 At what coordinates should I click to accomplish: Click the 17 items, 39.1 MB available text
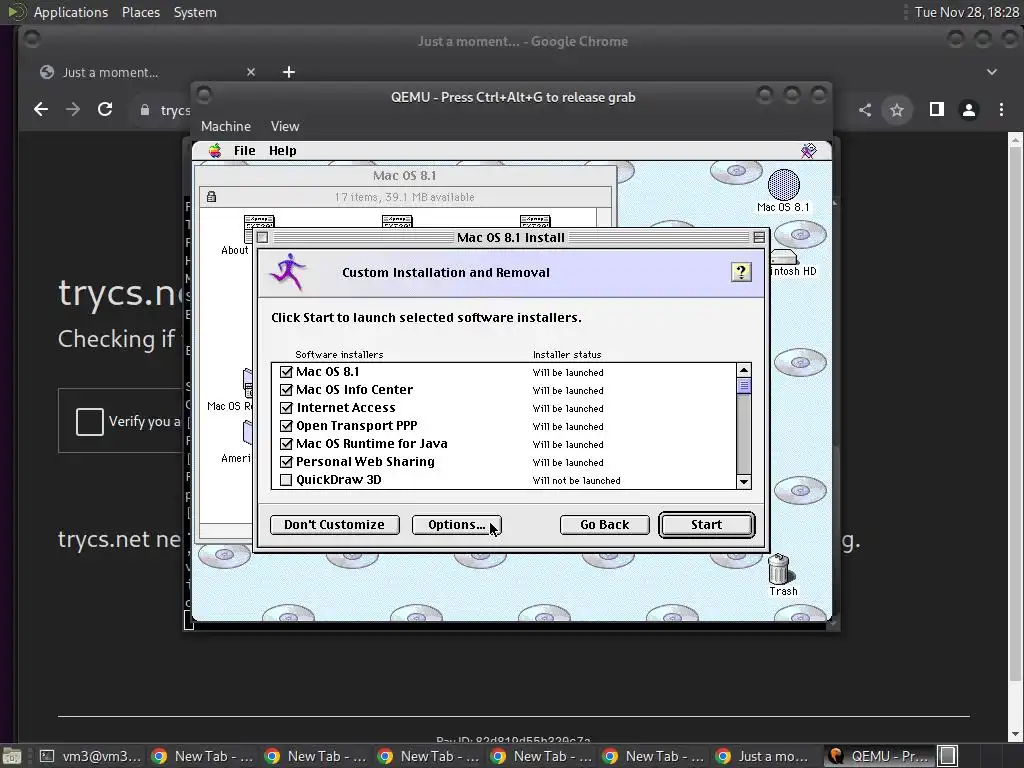pos(405,197)
